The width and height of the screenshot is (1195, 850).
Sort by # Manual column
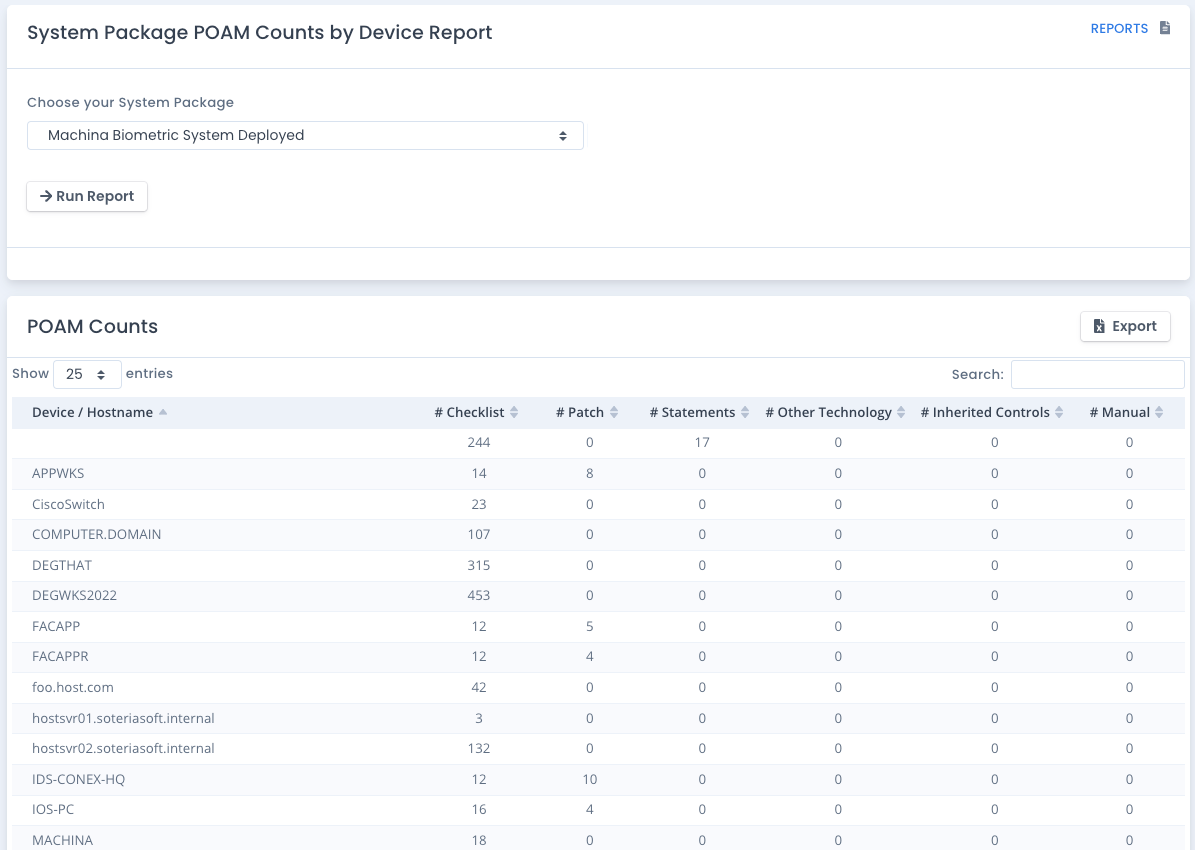1126,412
